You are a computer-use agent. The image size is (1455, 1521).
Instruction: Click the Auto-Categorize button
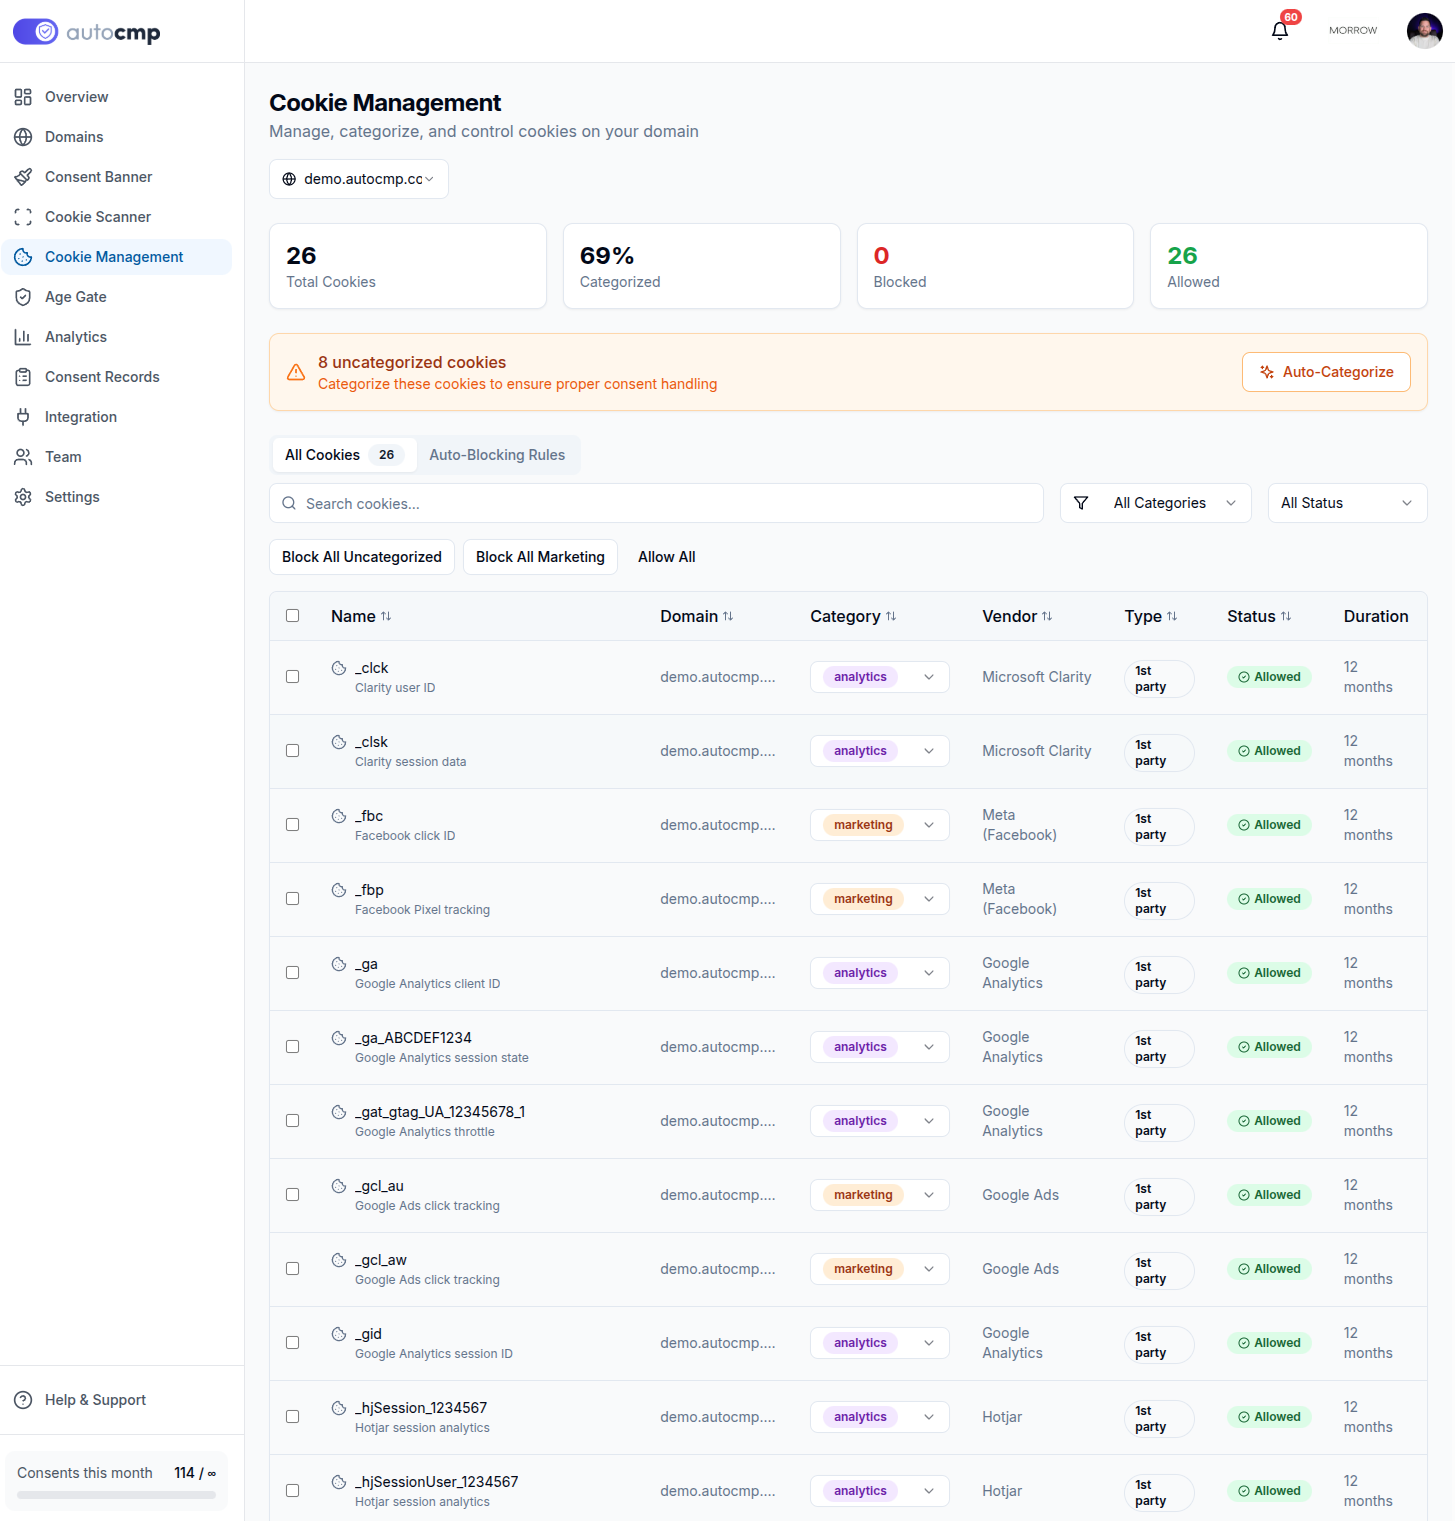[x=1326, y=372]
